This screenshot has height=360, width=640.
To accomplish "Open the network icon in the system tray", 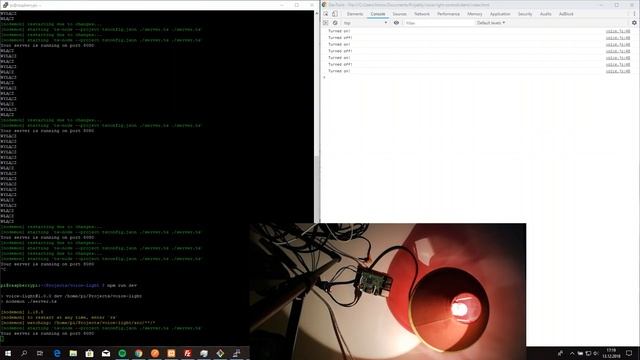I will click(588, 353).
